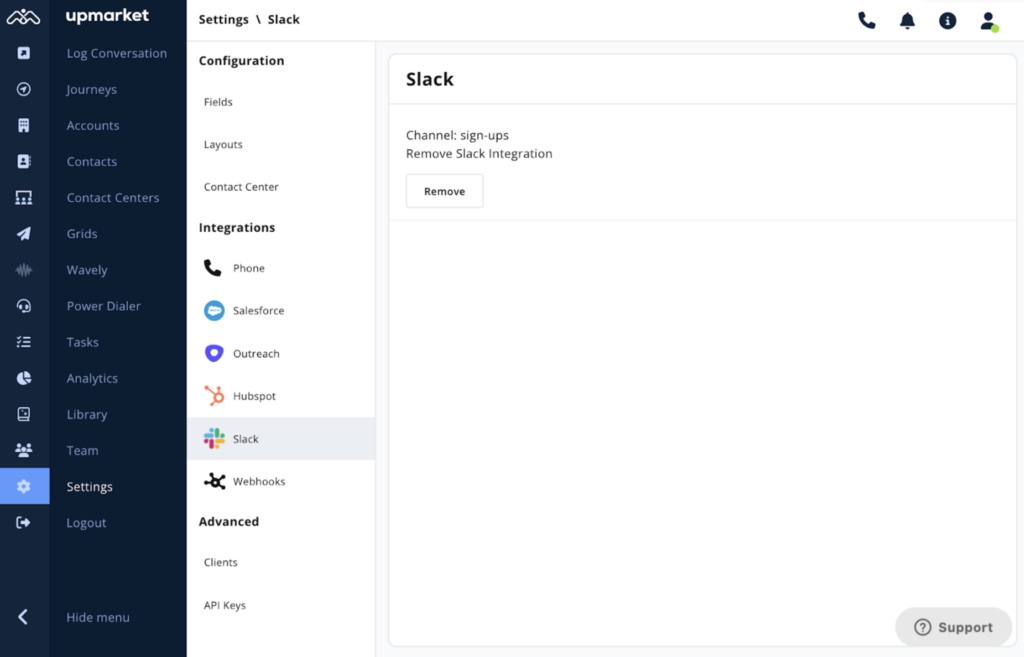Click the Grids paper plane icon
1024x657 pixels.
click(24, 234)
